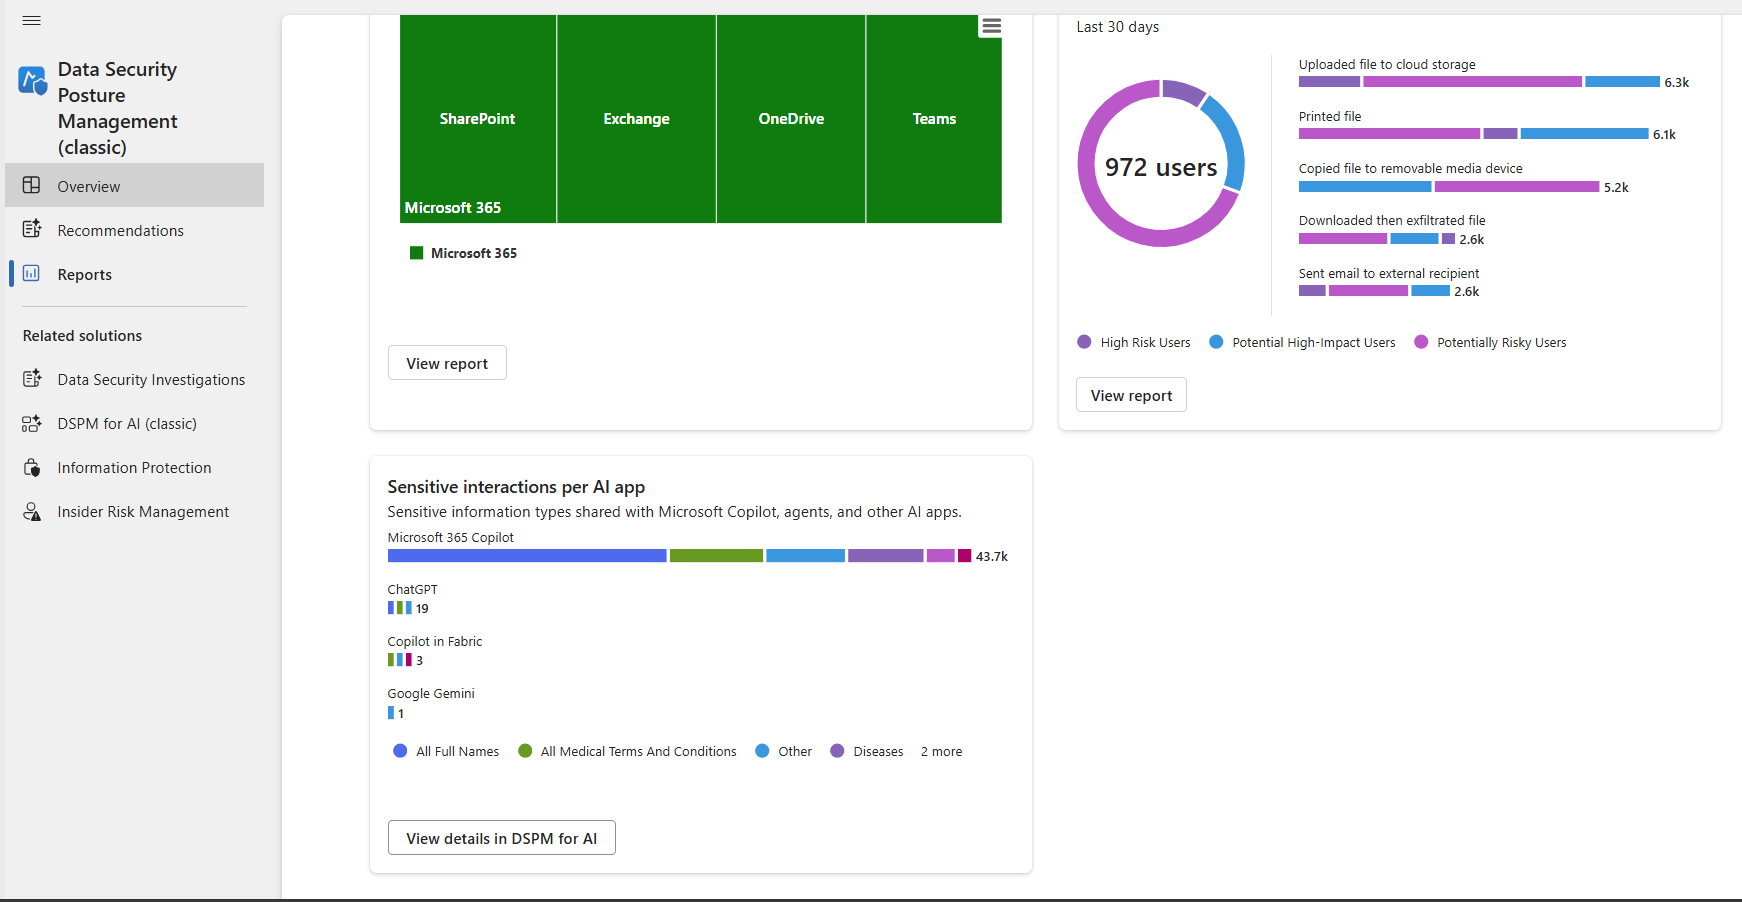
Task: Click the 'Microsoft 365' label inside the treemap
Action: pos(453,208)
